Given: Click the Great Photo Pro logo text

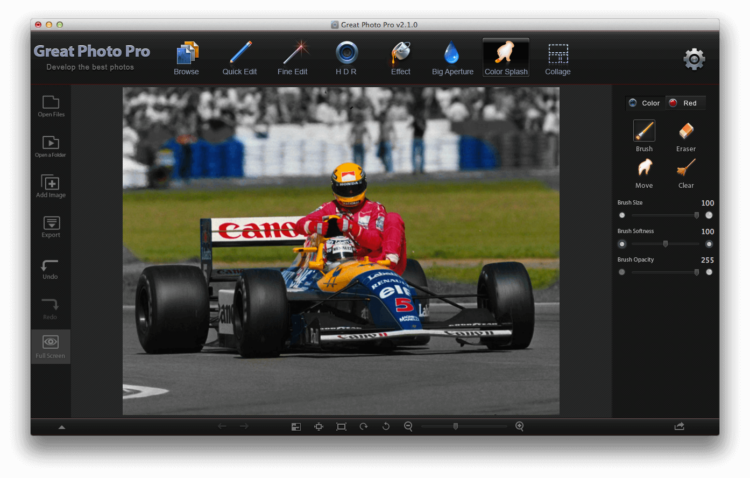Looking at the screenshot, I should click(92, 51).
